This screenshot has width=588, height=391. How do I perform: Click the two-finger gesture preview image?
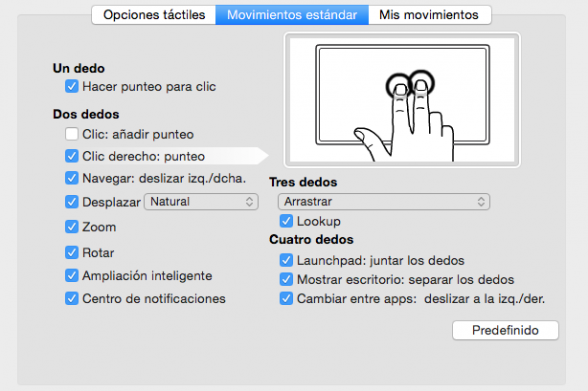tap(402, 100)
